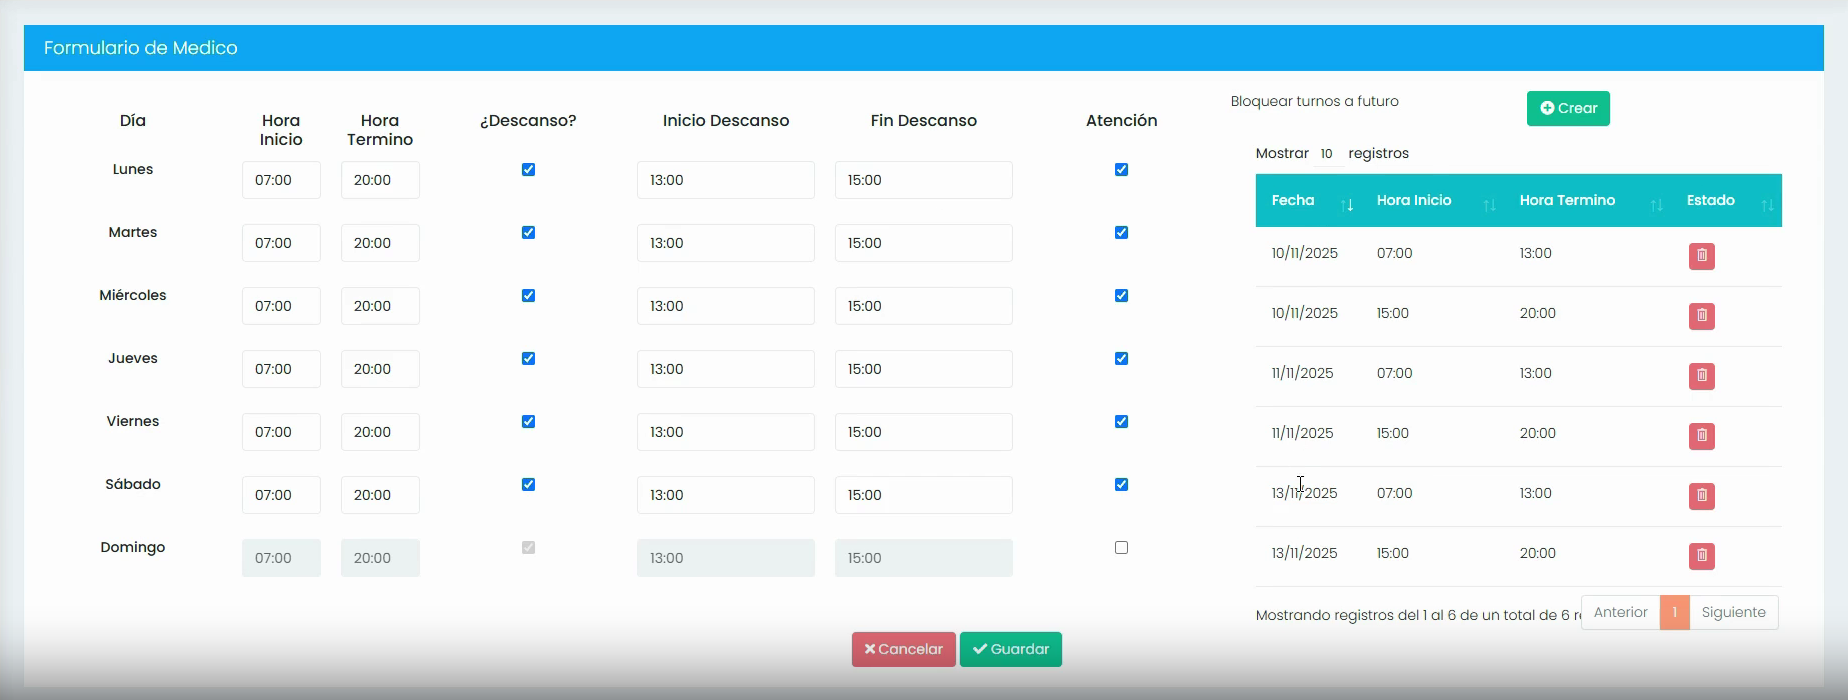Image resolution: width=1848 pixels, height=700 pixels.
Task: Edit Lunes Fin Descanso field
Action: coord(924,180)
